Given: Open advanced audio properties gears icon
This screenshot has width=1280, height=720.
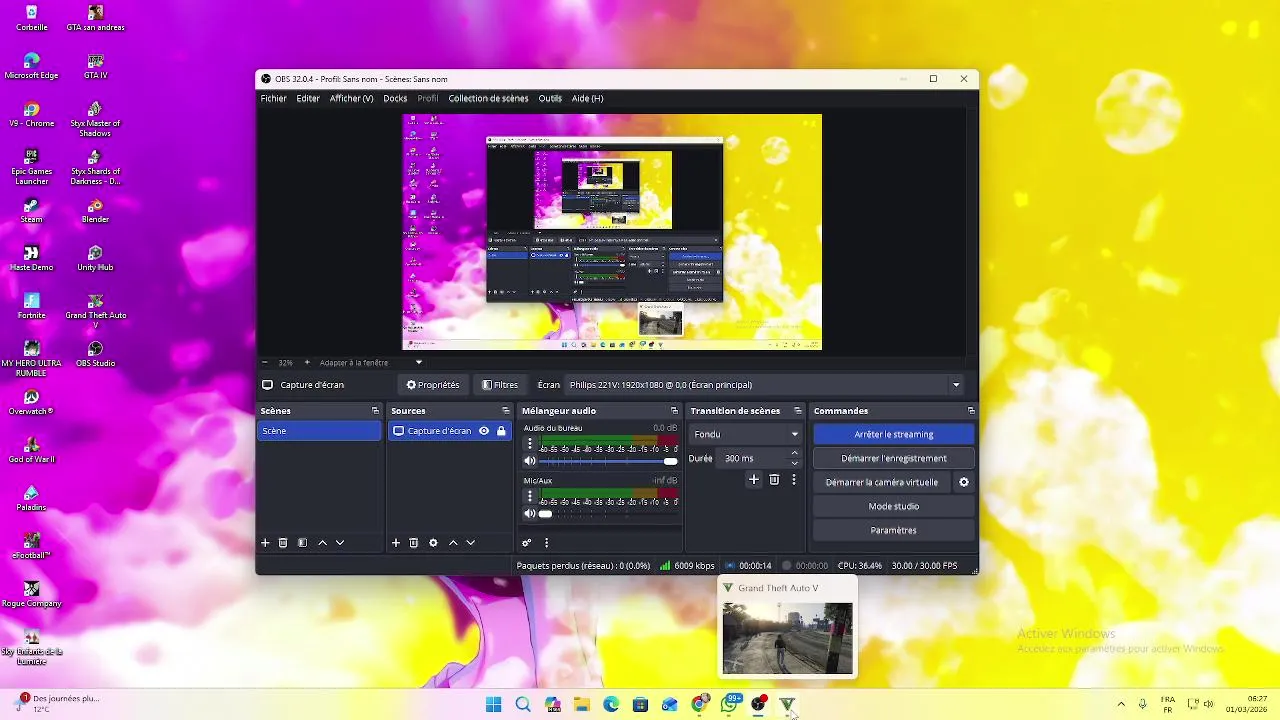Looking at the screenshot, I should (527, 543).
